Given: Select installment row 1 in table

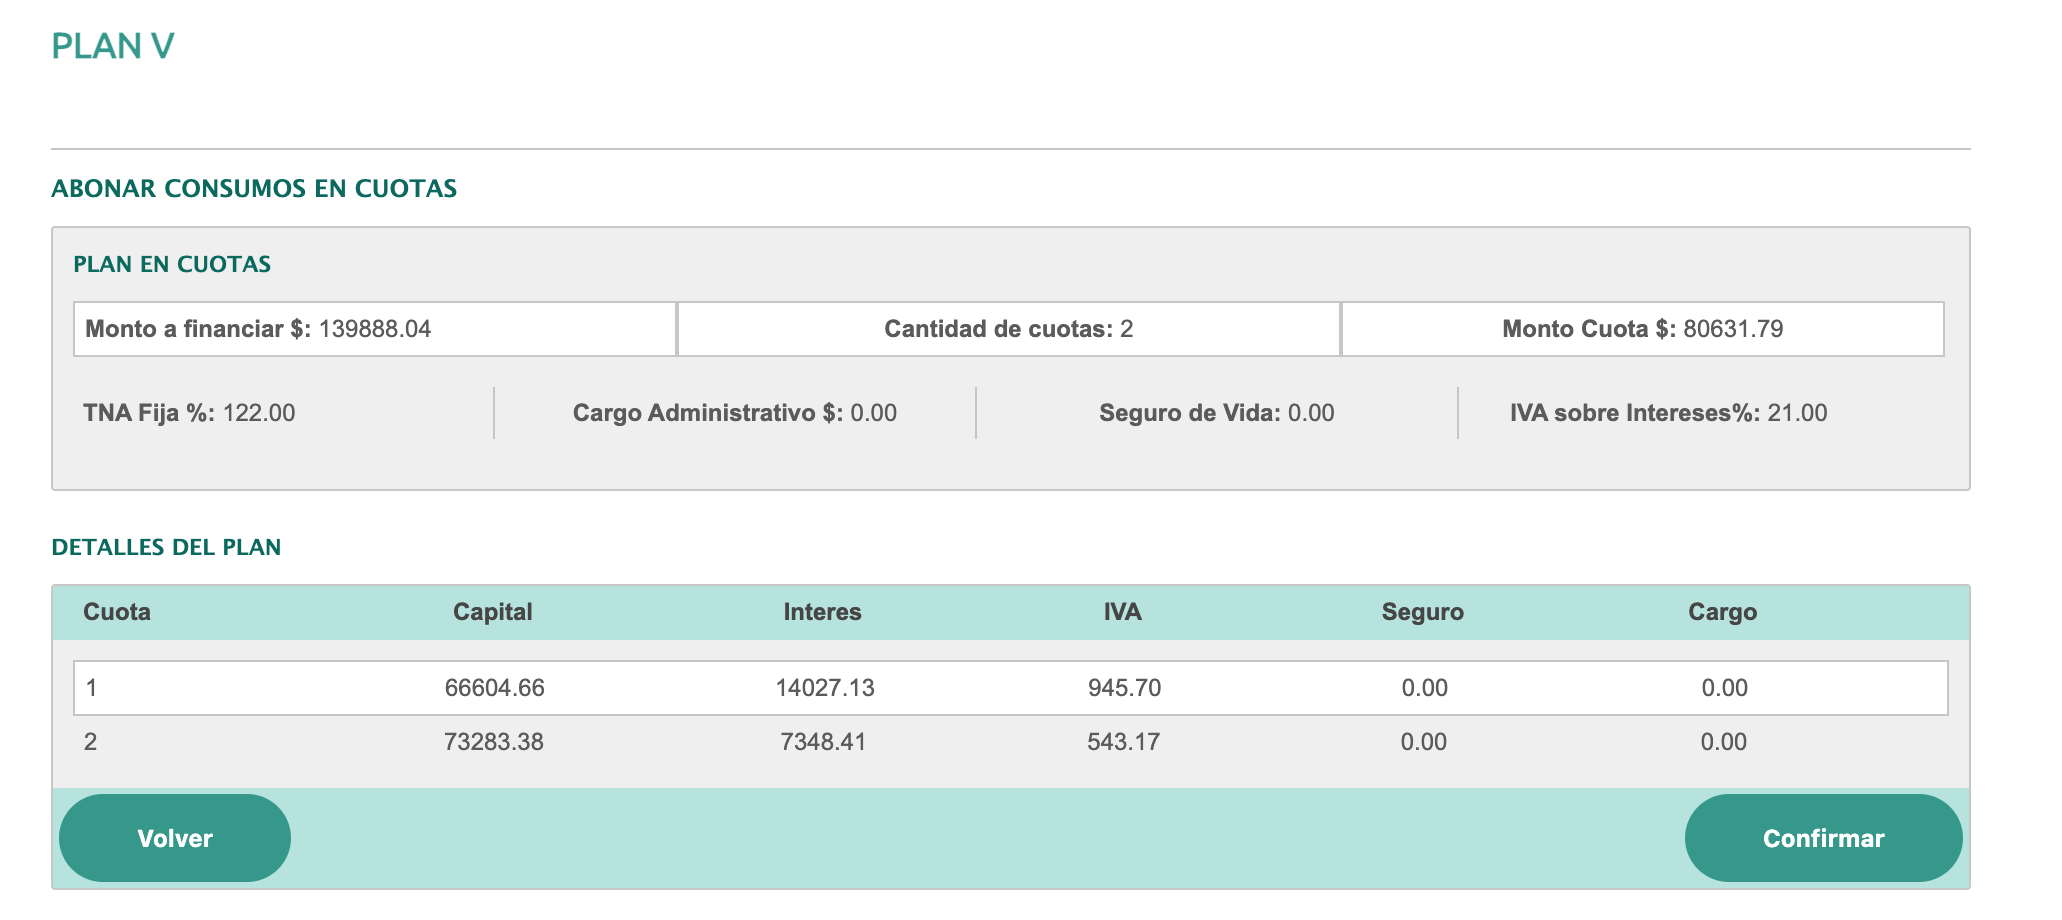Looking at the screenshot, I should point(1010,688).
